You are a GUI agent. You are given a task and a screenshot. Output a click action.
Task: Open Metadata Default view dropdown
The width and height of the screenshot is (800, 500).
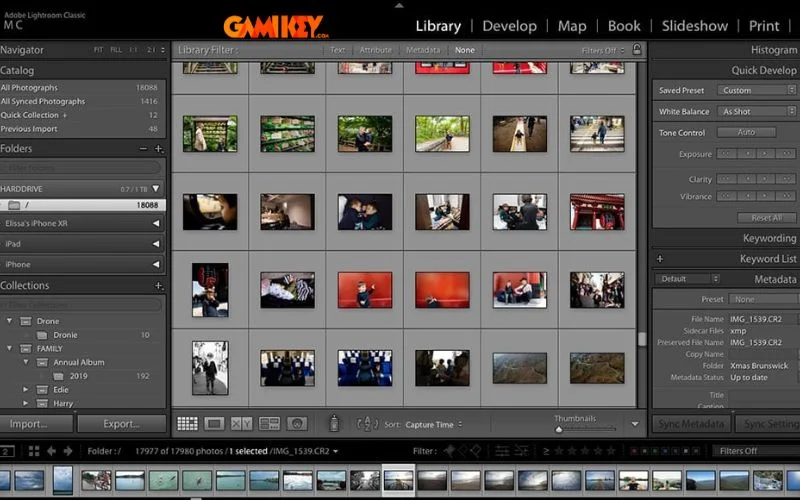pos(687,279)
